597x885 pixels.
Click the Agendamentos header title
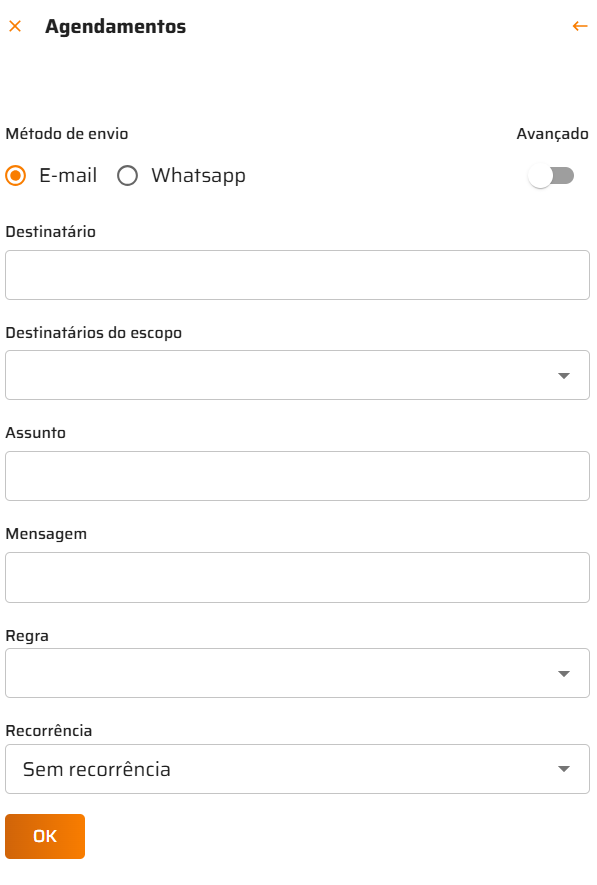tap(116, 27)
